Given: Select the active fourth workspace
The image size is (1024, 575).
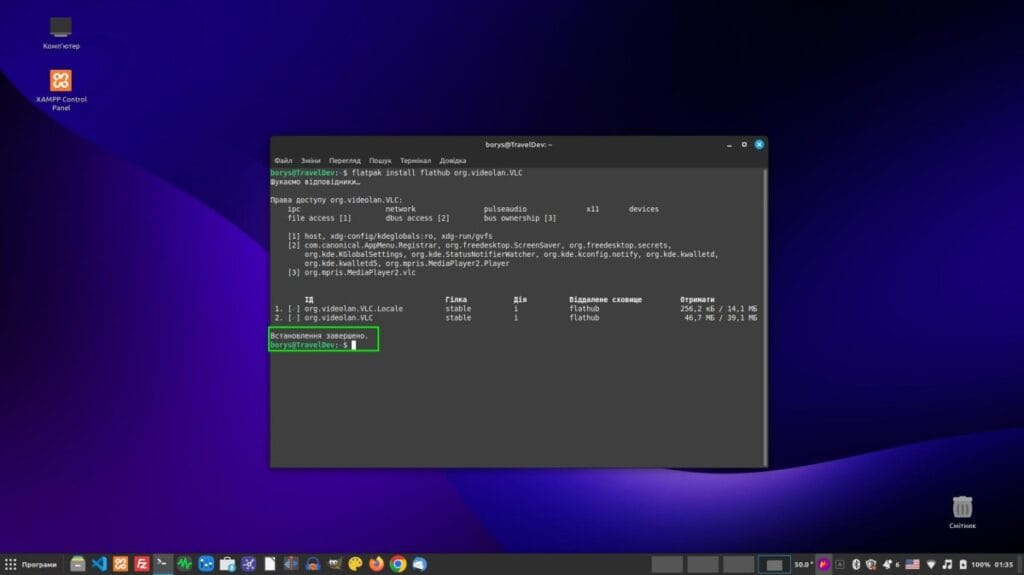Looking at the screenshot, I should click(x=774, y=564).
